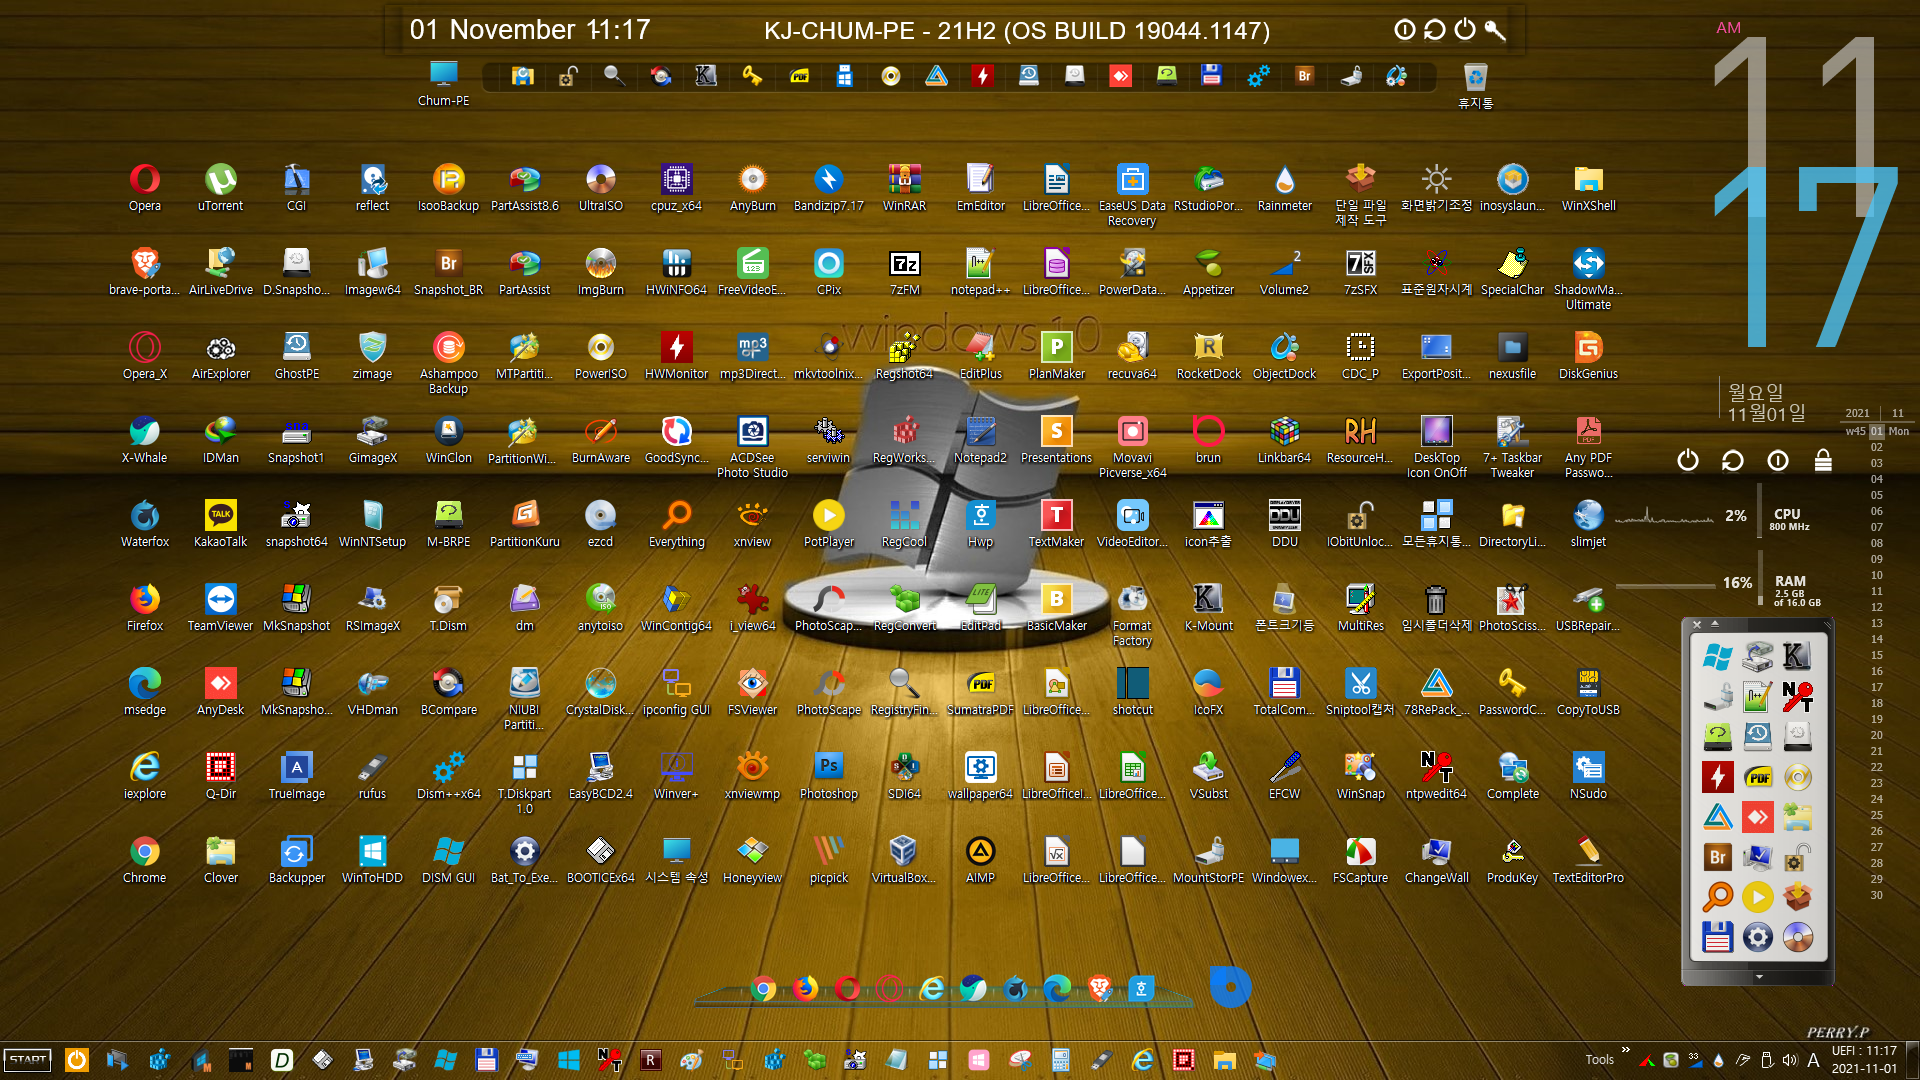Click the PDF icon in the side launcher
The image size is (1920, 1080).
pyautogui.click(x=1757, y=777)
